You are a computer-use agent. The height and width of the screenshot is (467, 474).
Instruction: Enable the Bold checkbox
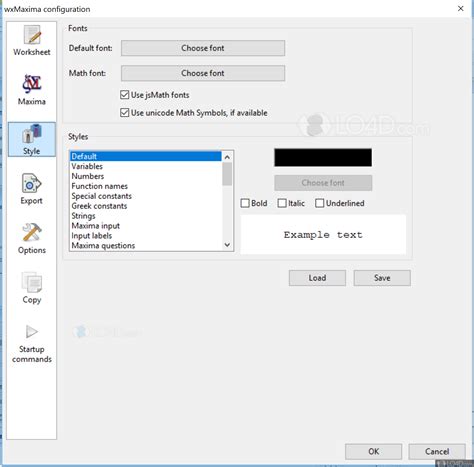point(245,203)
